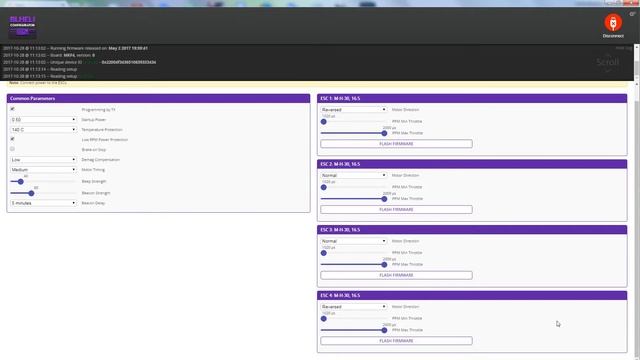Click ESC 3 PPM Min Throttle slider handle
This screenshot has height=360, width=640.
324,253
